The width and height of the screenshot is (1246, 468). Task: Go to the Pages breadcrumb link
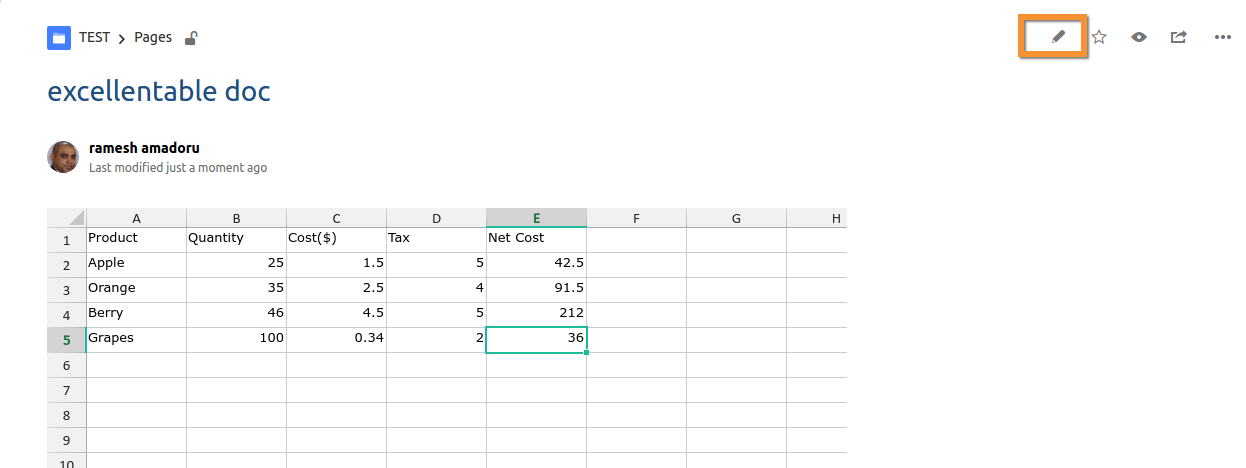[153, 38]
